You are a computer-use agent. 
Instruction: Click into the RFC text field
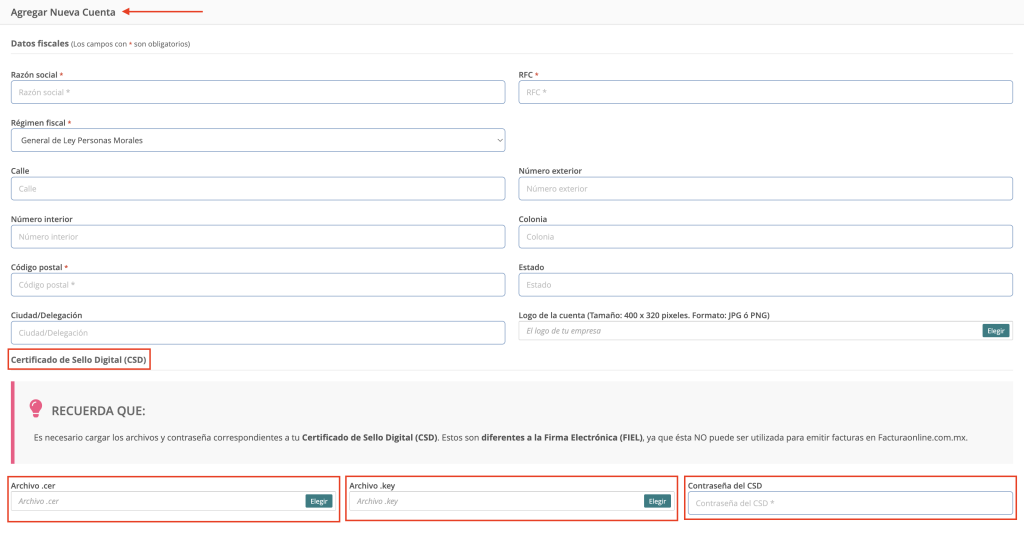pyautogui.click(x=765, y=92)
